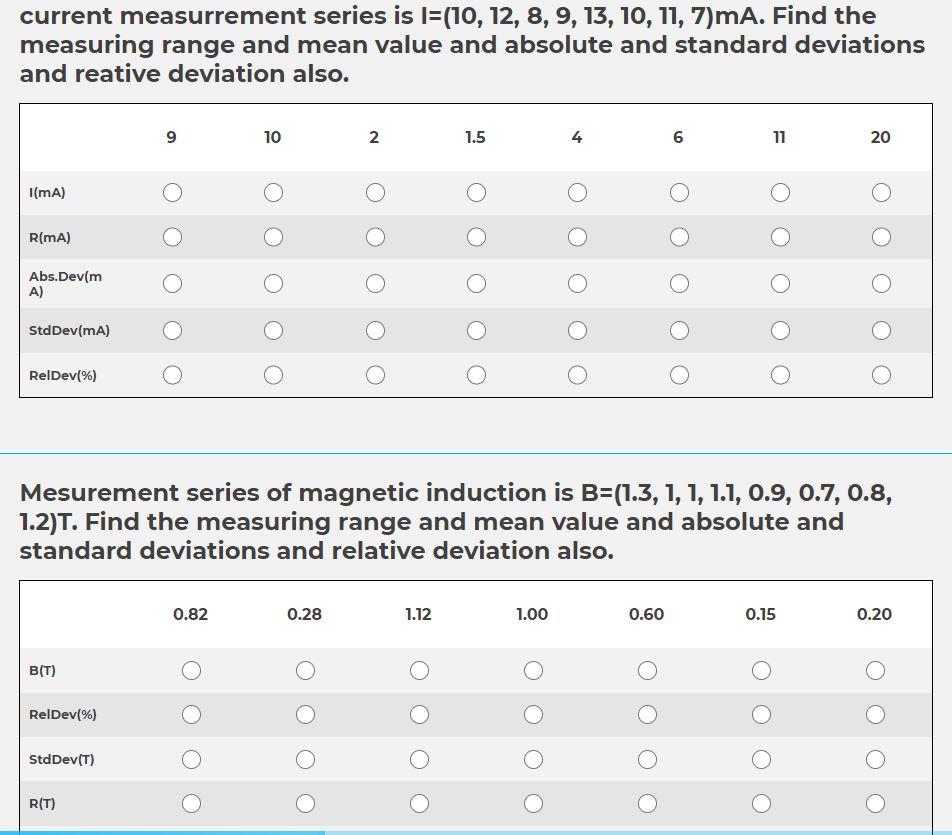Pick 0.28 in magnetic RelDev(%) row
952x835 pixels.
(x=305, y=714)
